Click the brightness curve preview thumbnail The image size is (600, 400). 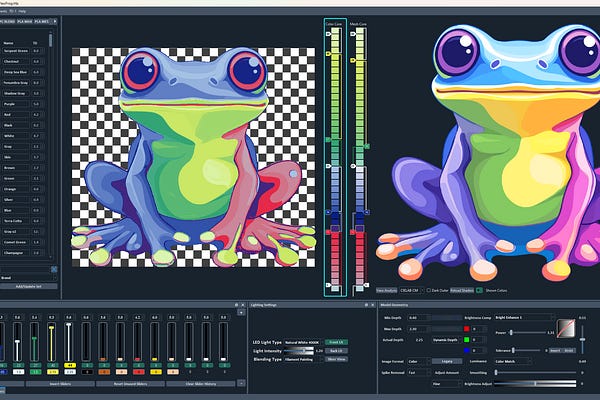pos(566,328)
